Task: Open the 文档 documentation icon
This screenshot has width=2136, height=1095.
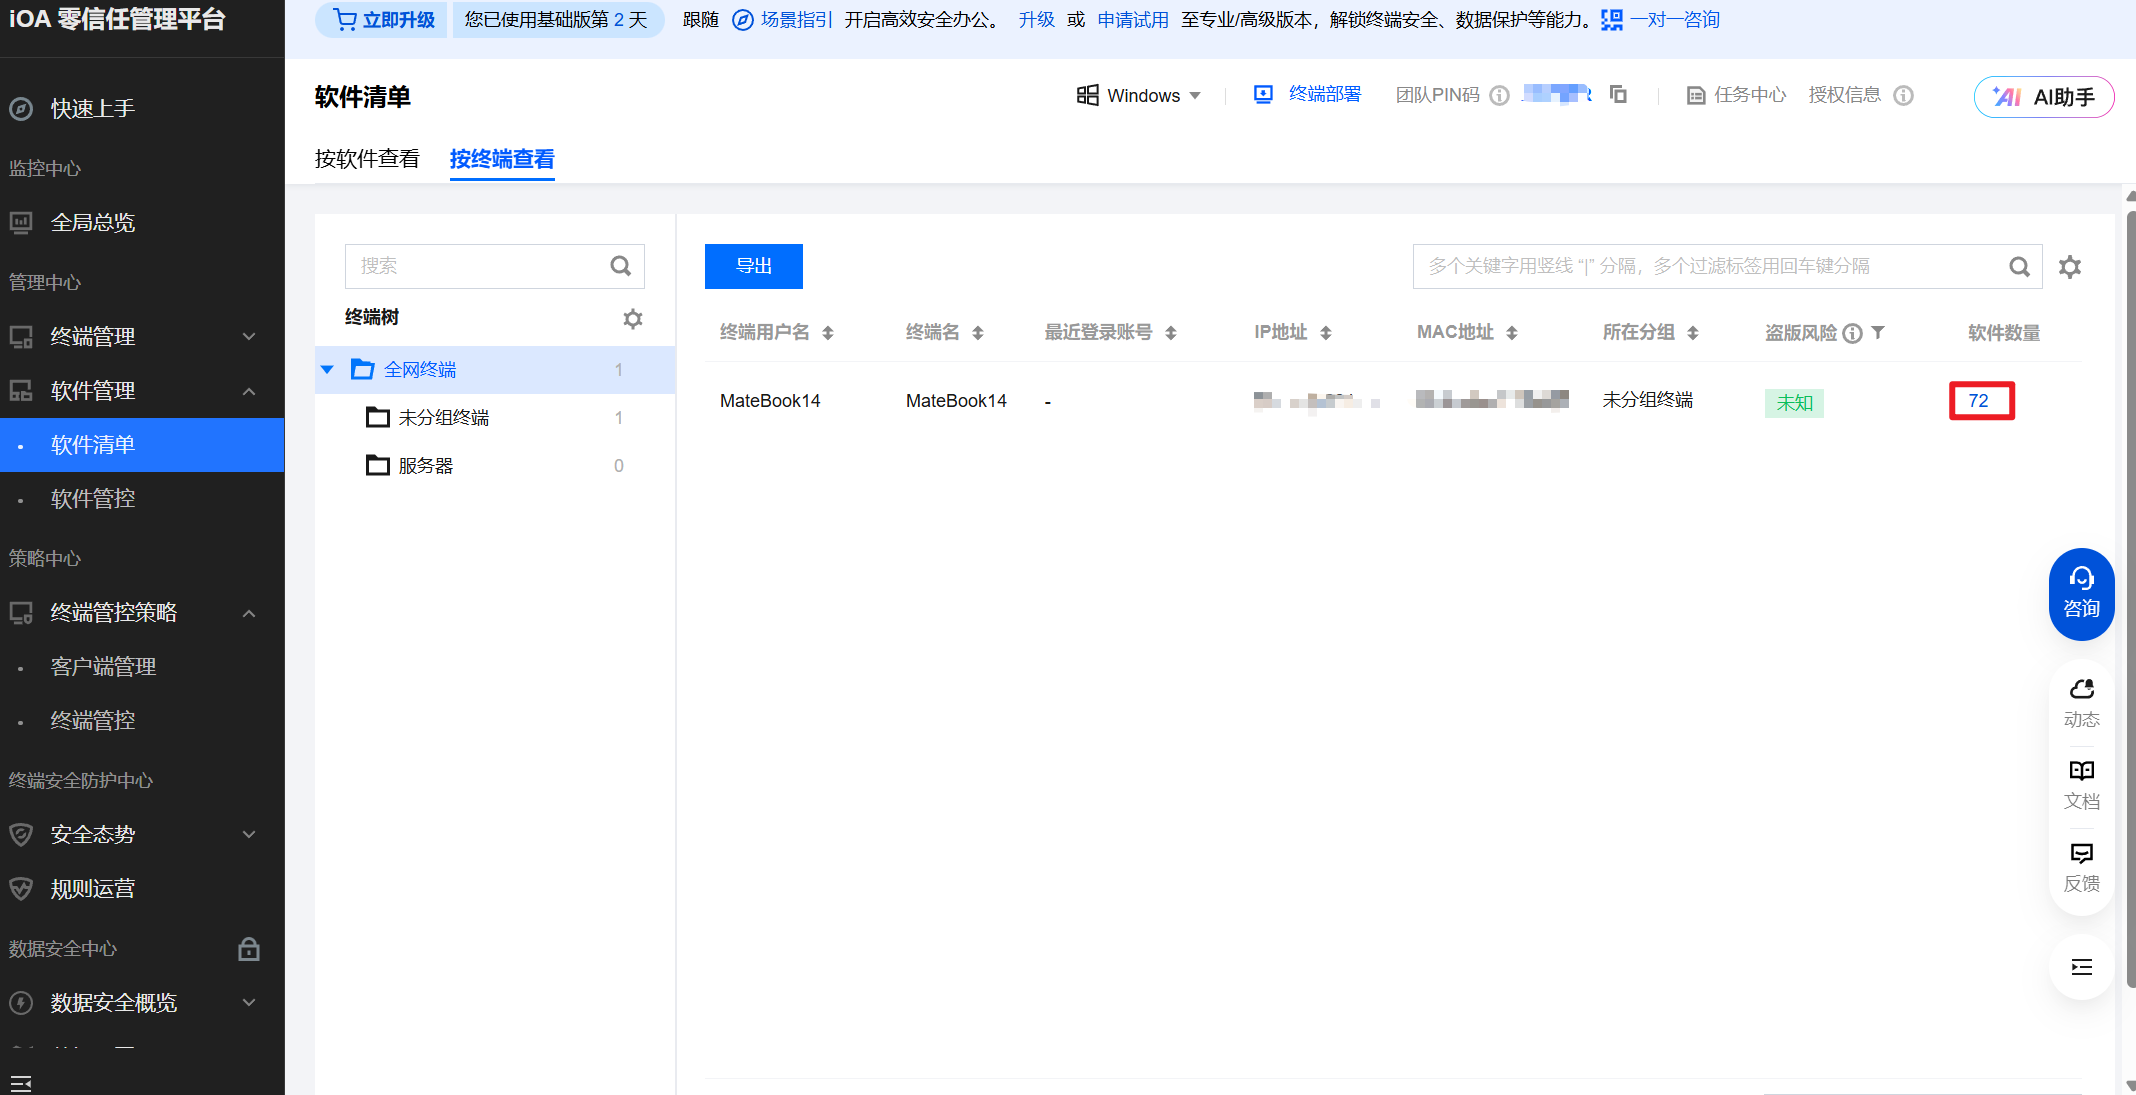Action: (x=2081, y=784)
